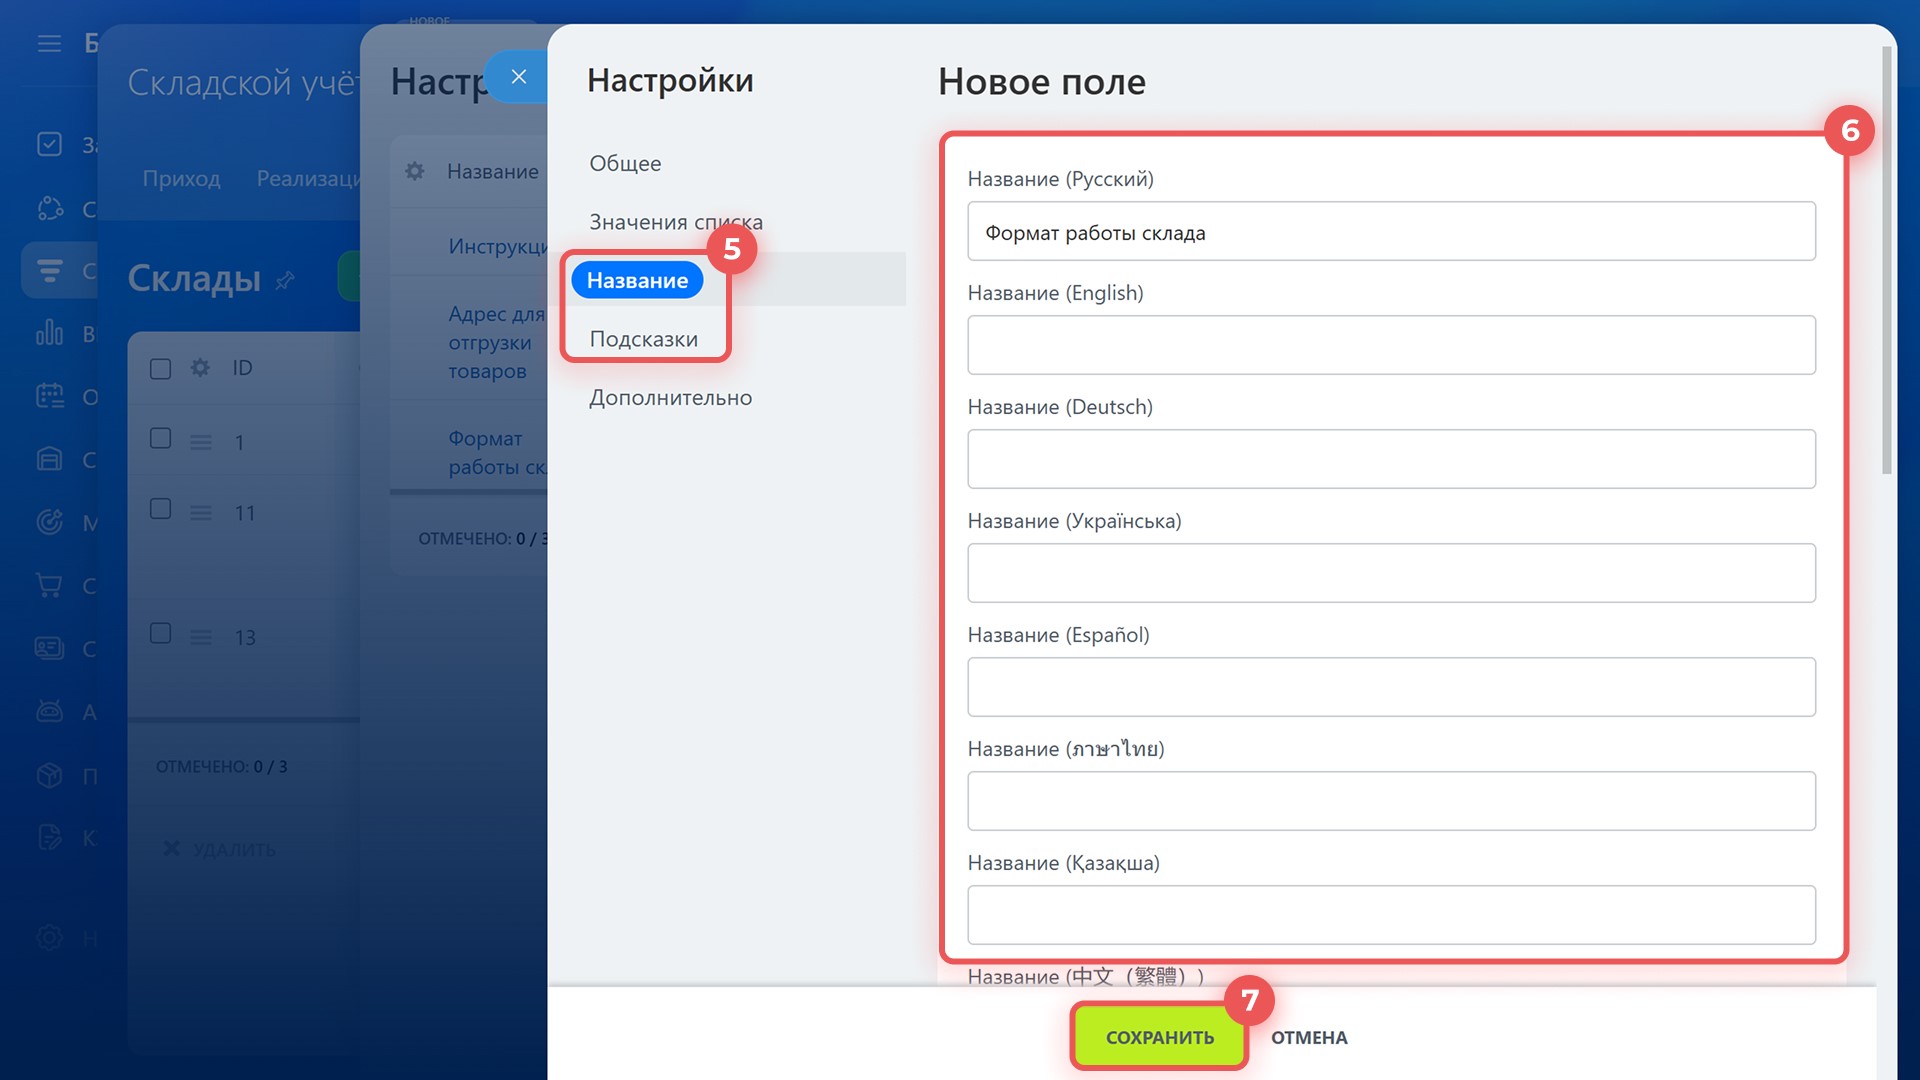The height and width of the screenshot is (1080, 1920).
Task: Switch to the Общее settings section
Action: (625, 163)
